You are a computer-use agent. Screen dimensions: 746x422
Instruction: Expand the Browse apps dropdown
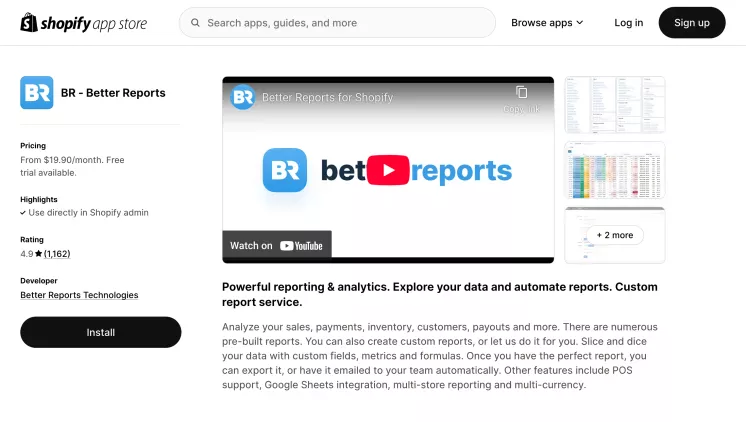547,22
